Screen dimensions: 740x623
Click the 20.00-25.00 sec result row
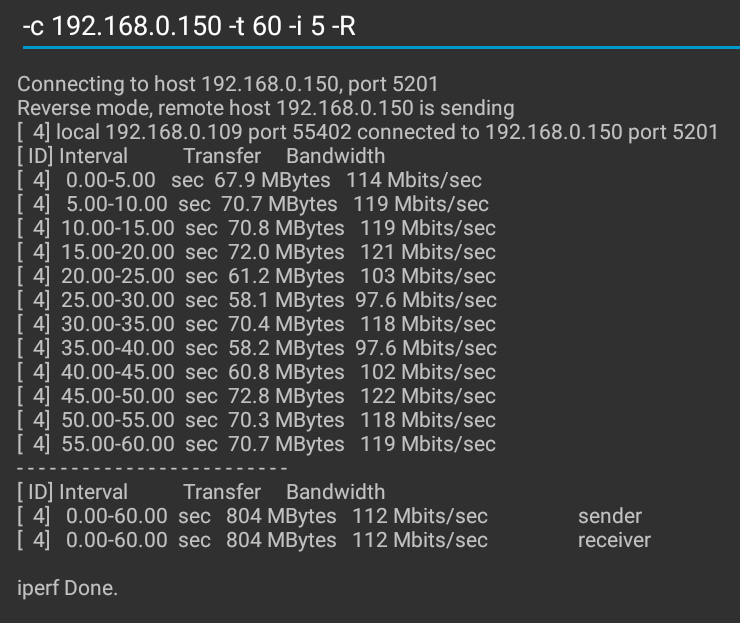[x=257, y=276]
